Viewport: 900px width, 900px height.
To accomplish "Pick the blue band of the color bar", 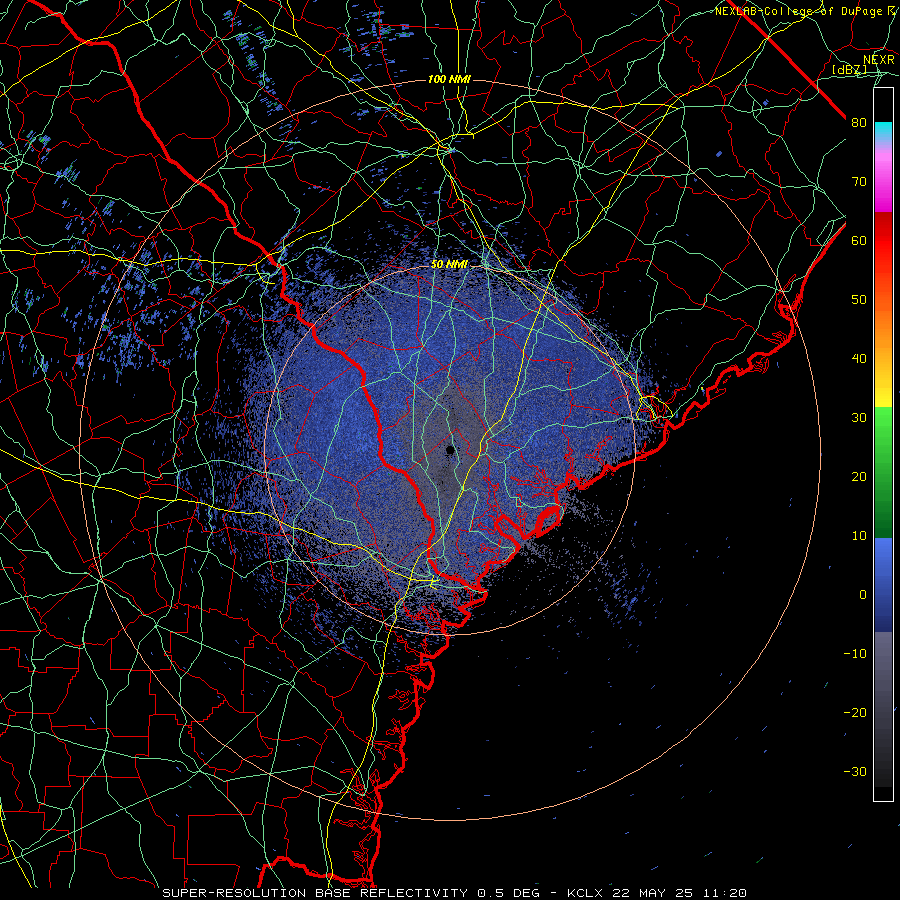I will click(883, 584).
